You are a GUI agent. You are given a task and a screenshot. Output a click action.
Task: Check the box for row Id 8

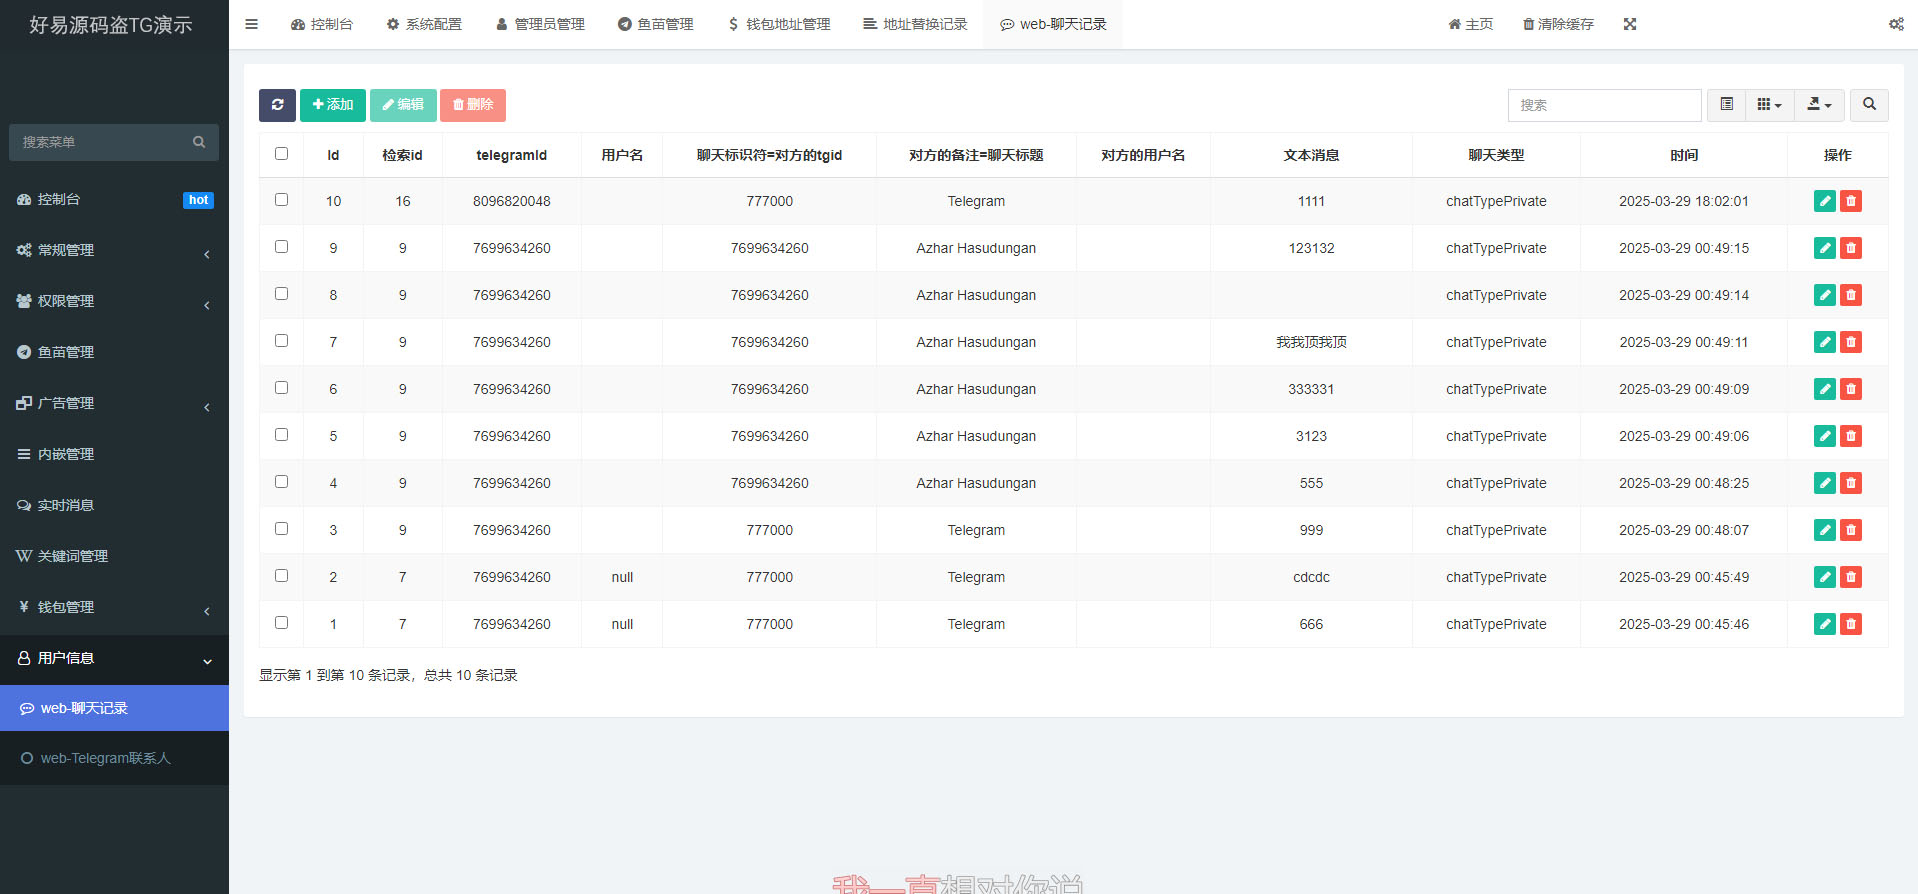[x=281, y=294]
